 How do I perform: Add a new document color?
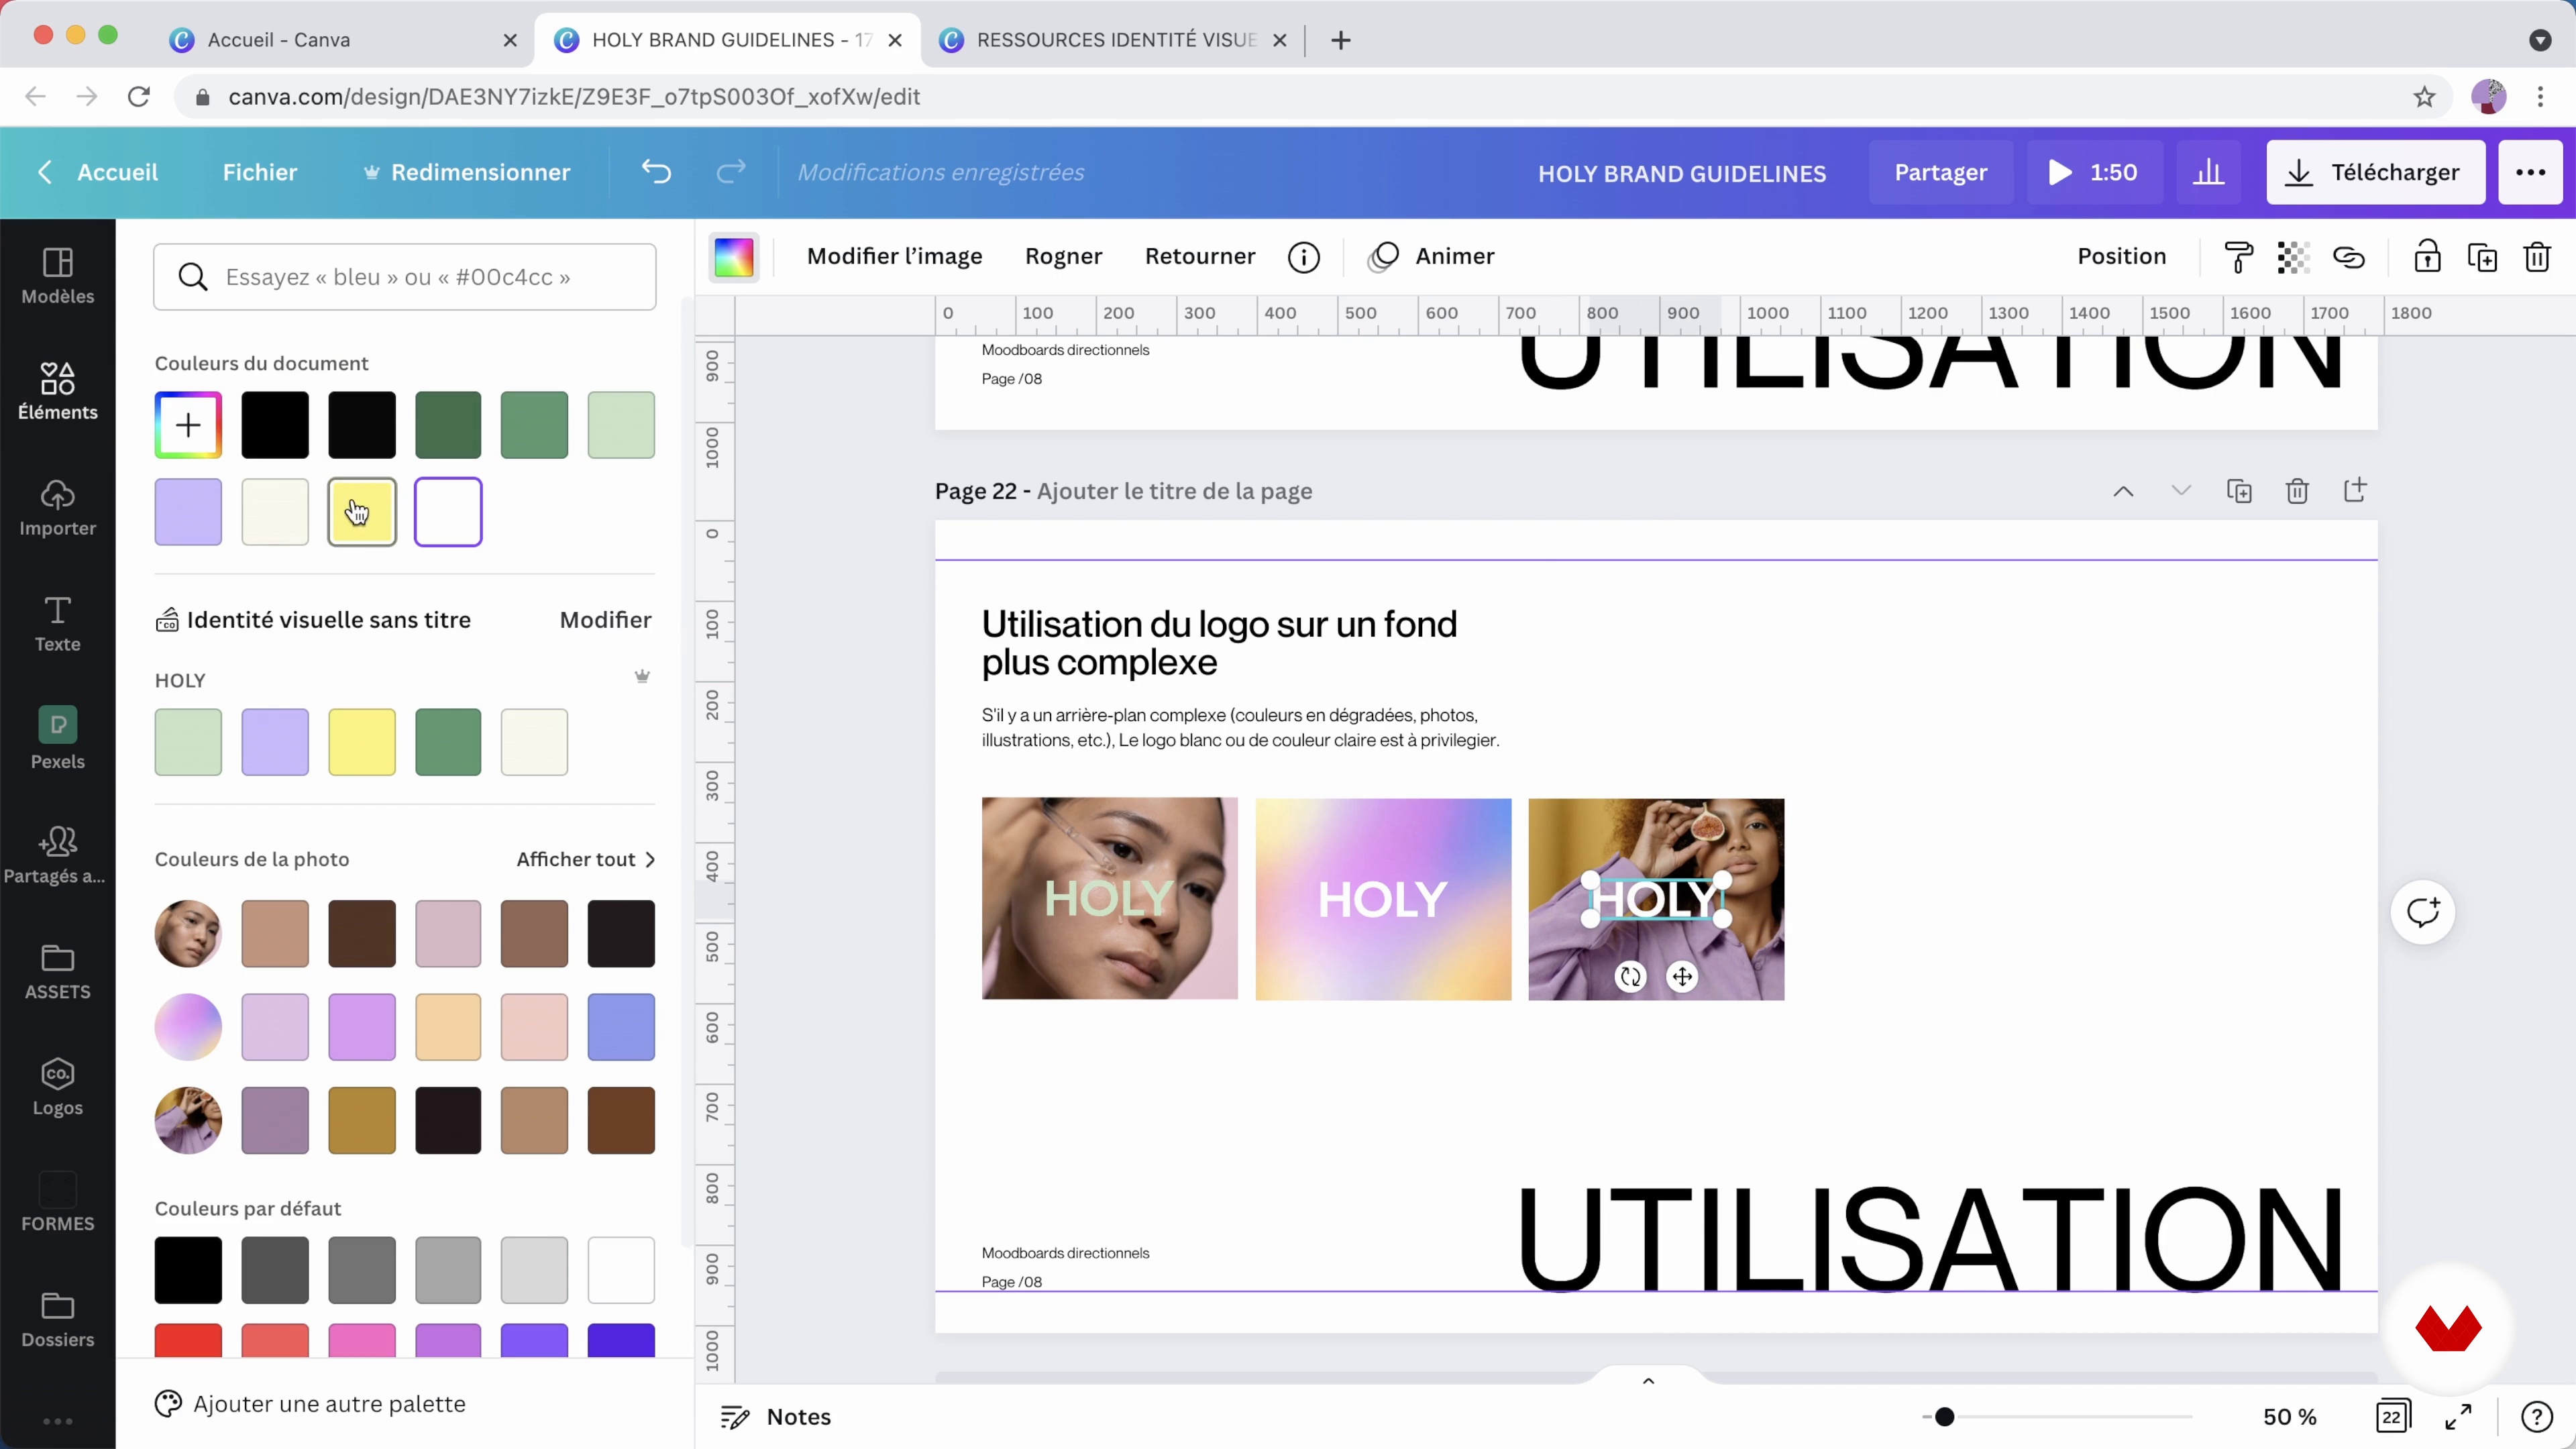click(x=188, y=426)
